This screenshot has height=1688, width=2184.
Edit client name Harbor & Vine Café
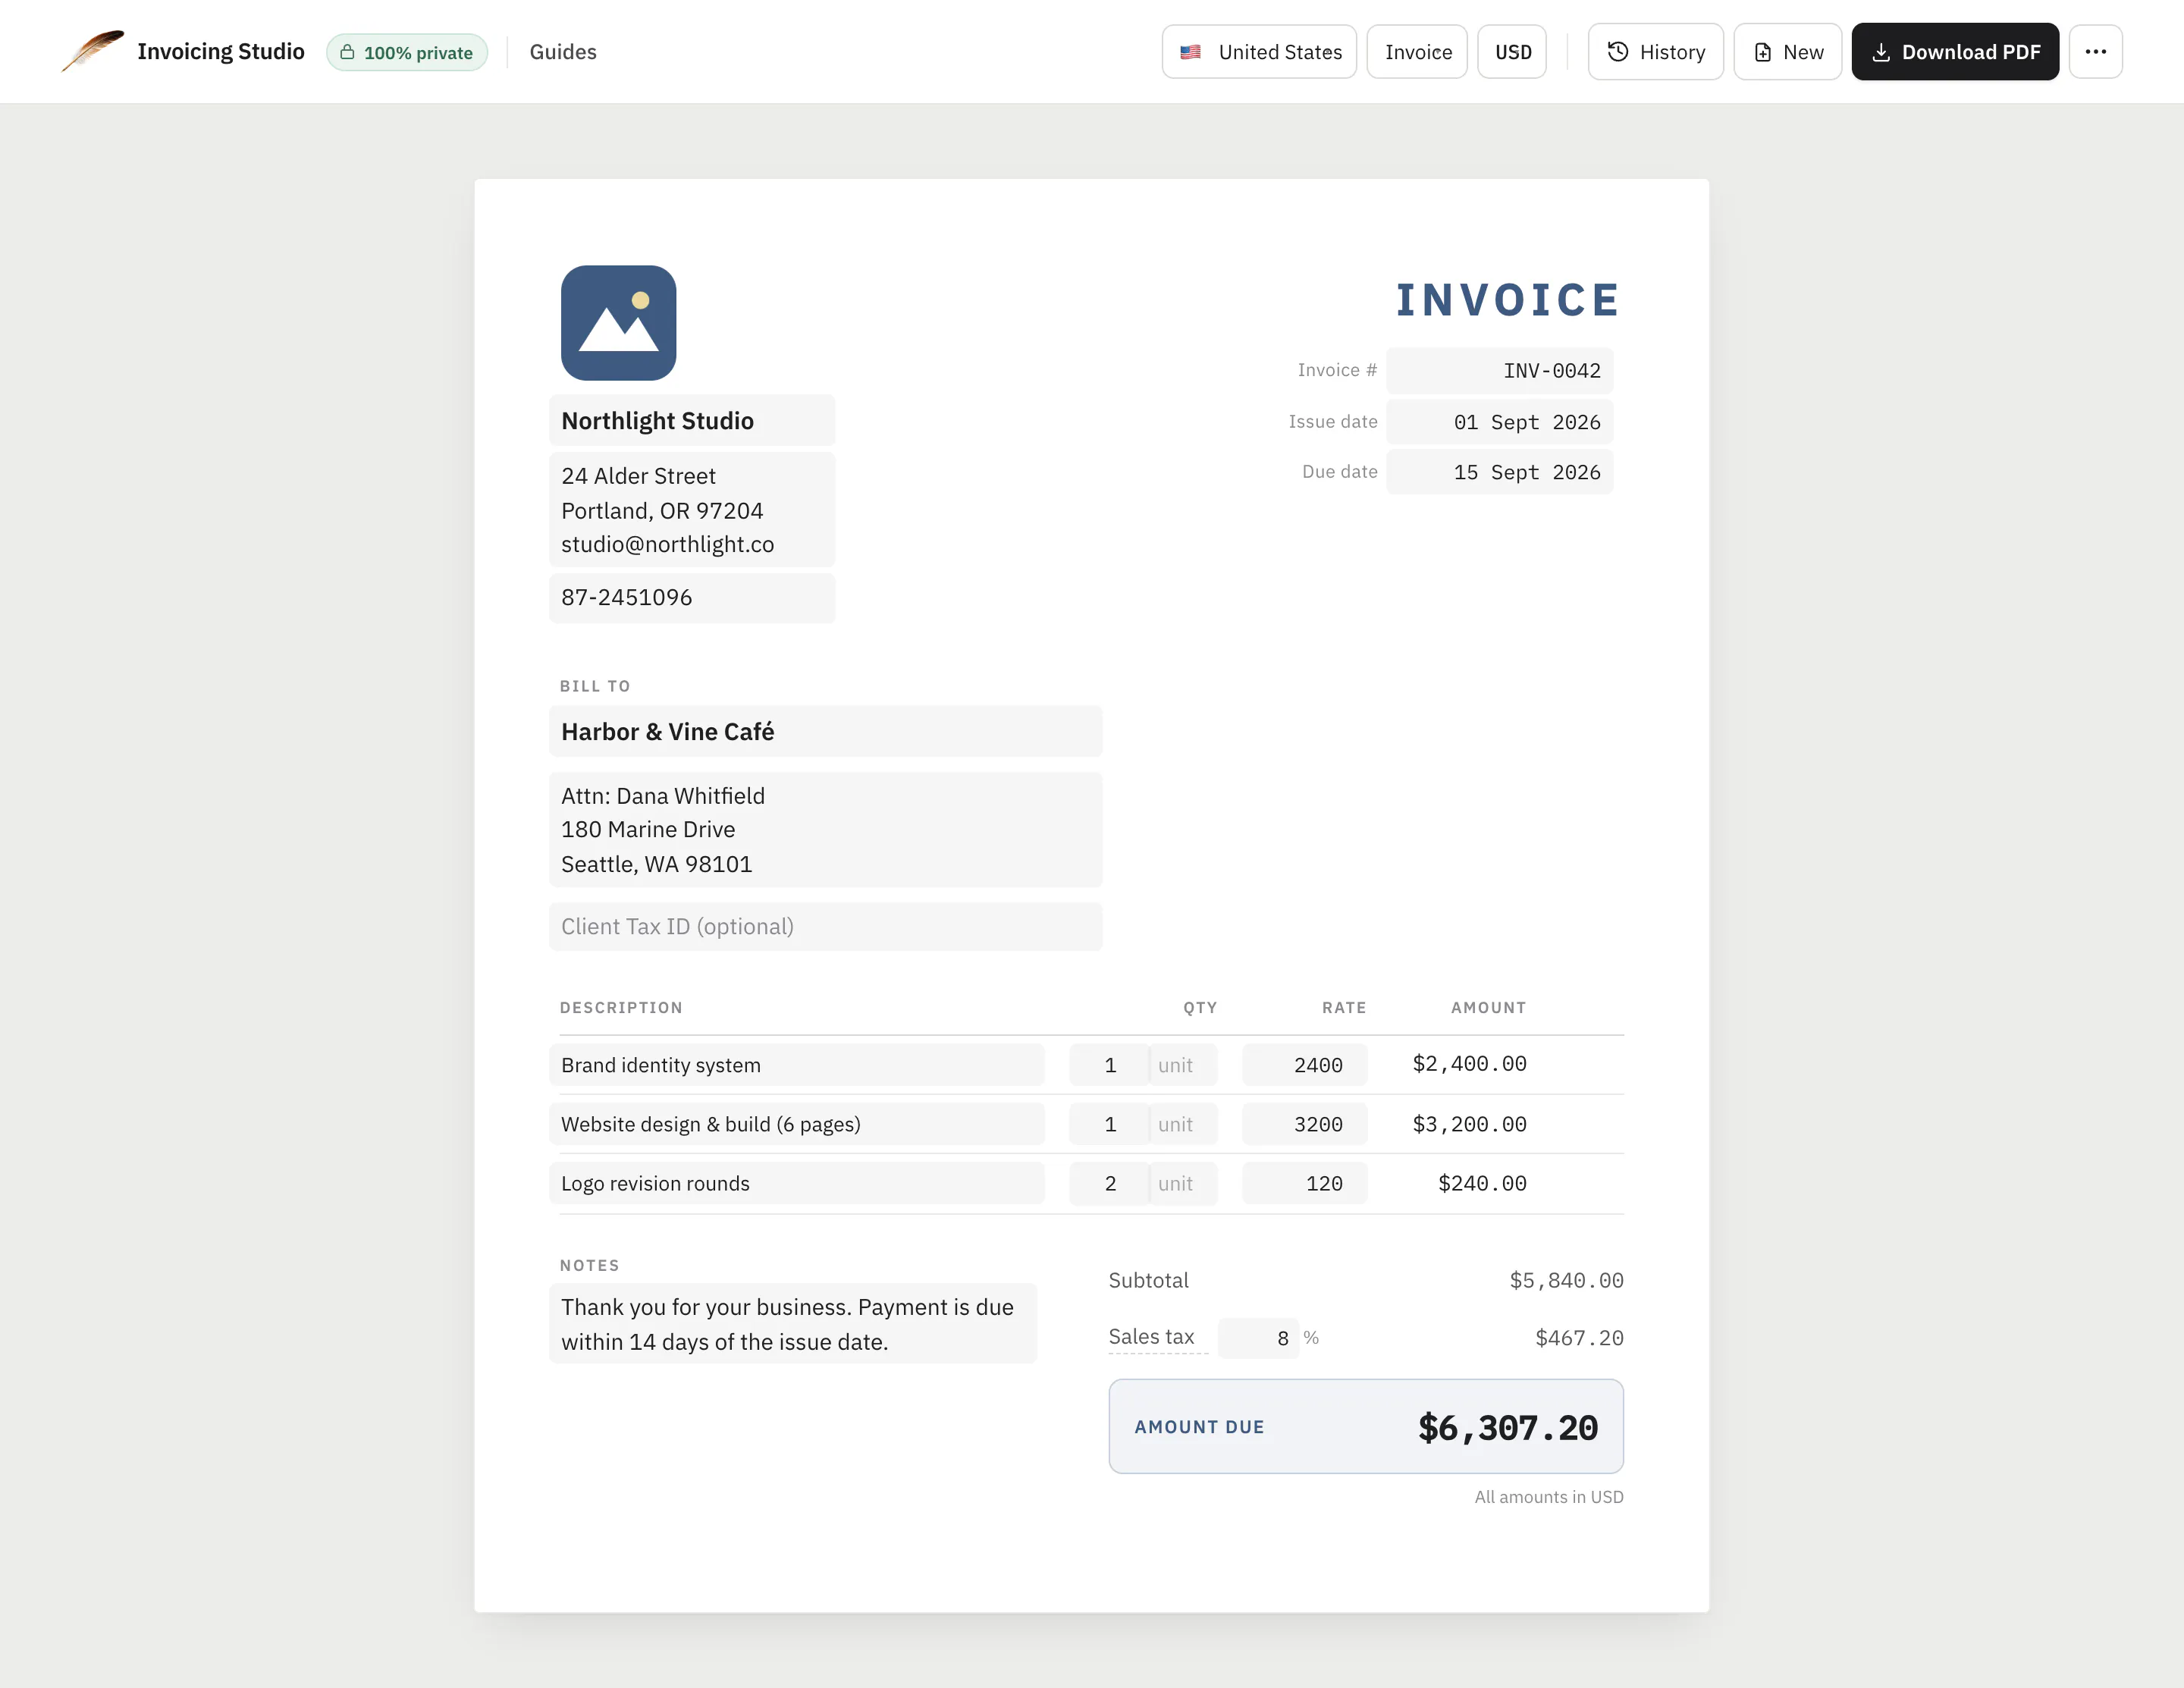pyautogui.click(x=825, y=732)
